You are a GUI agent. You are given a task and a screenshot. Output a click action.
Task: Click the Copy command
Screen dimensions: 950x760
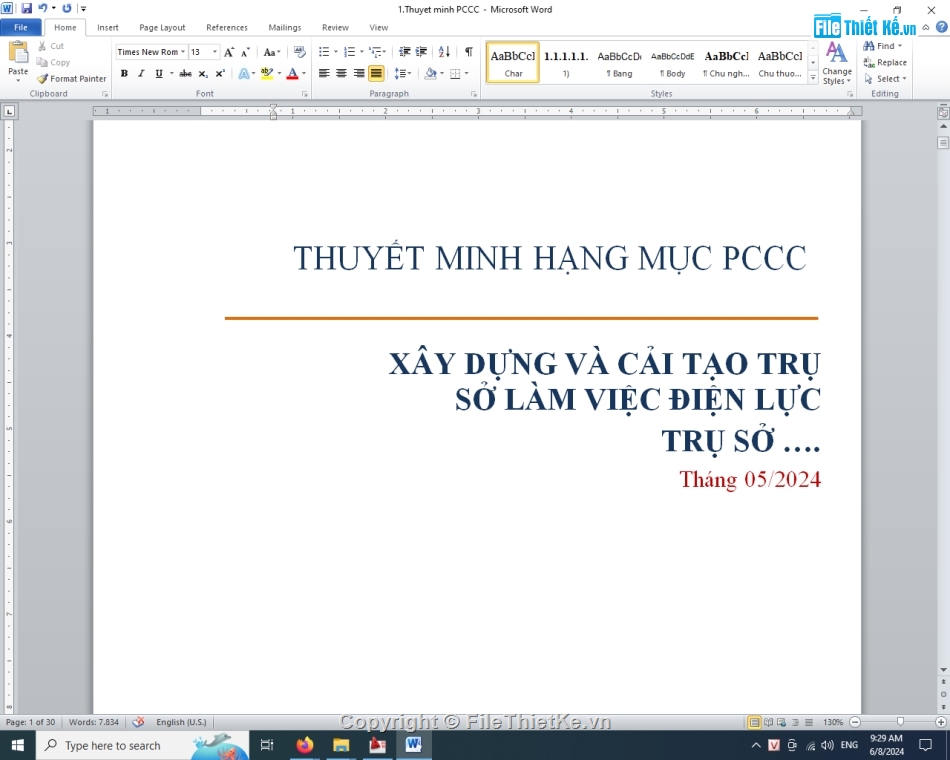pyautogui.click(x=53, y=62)
